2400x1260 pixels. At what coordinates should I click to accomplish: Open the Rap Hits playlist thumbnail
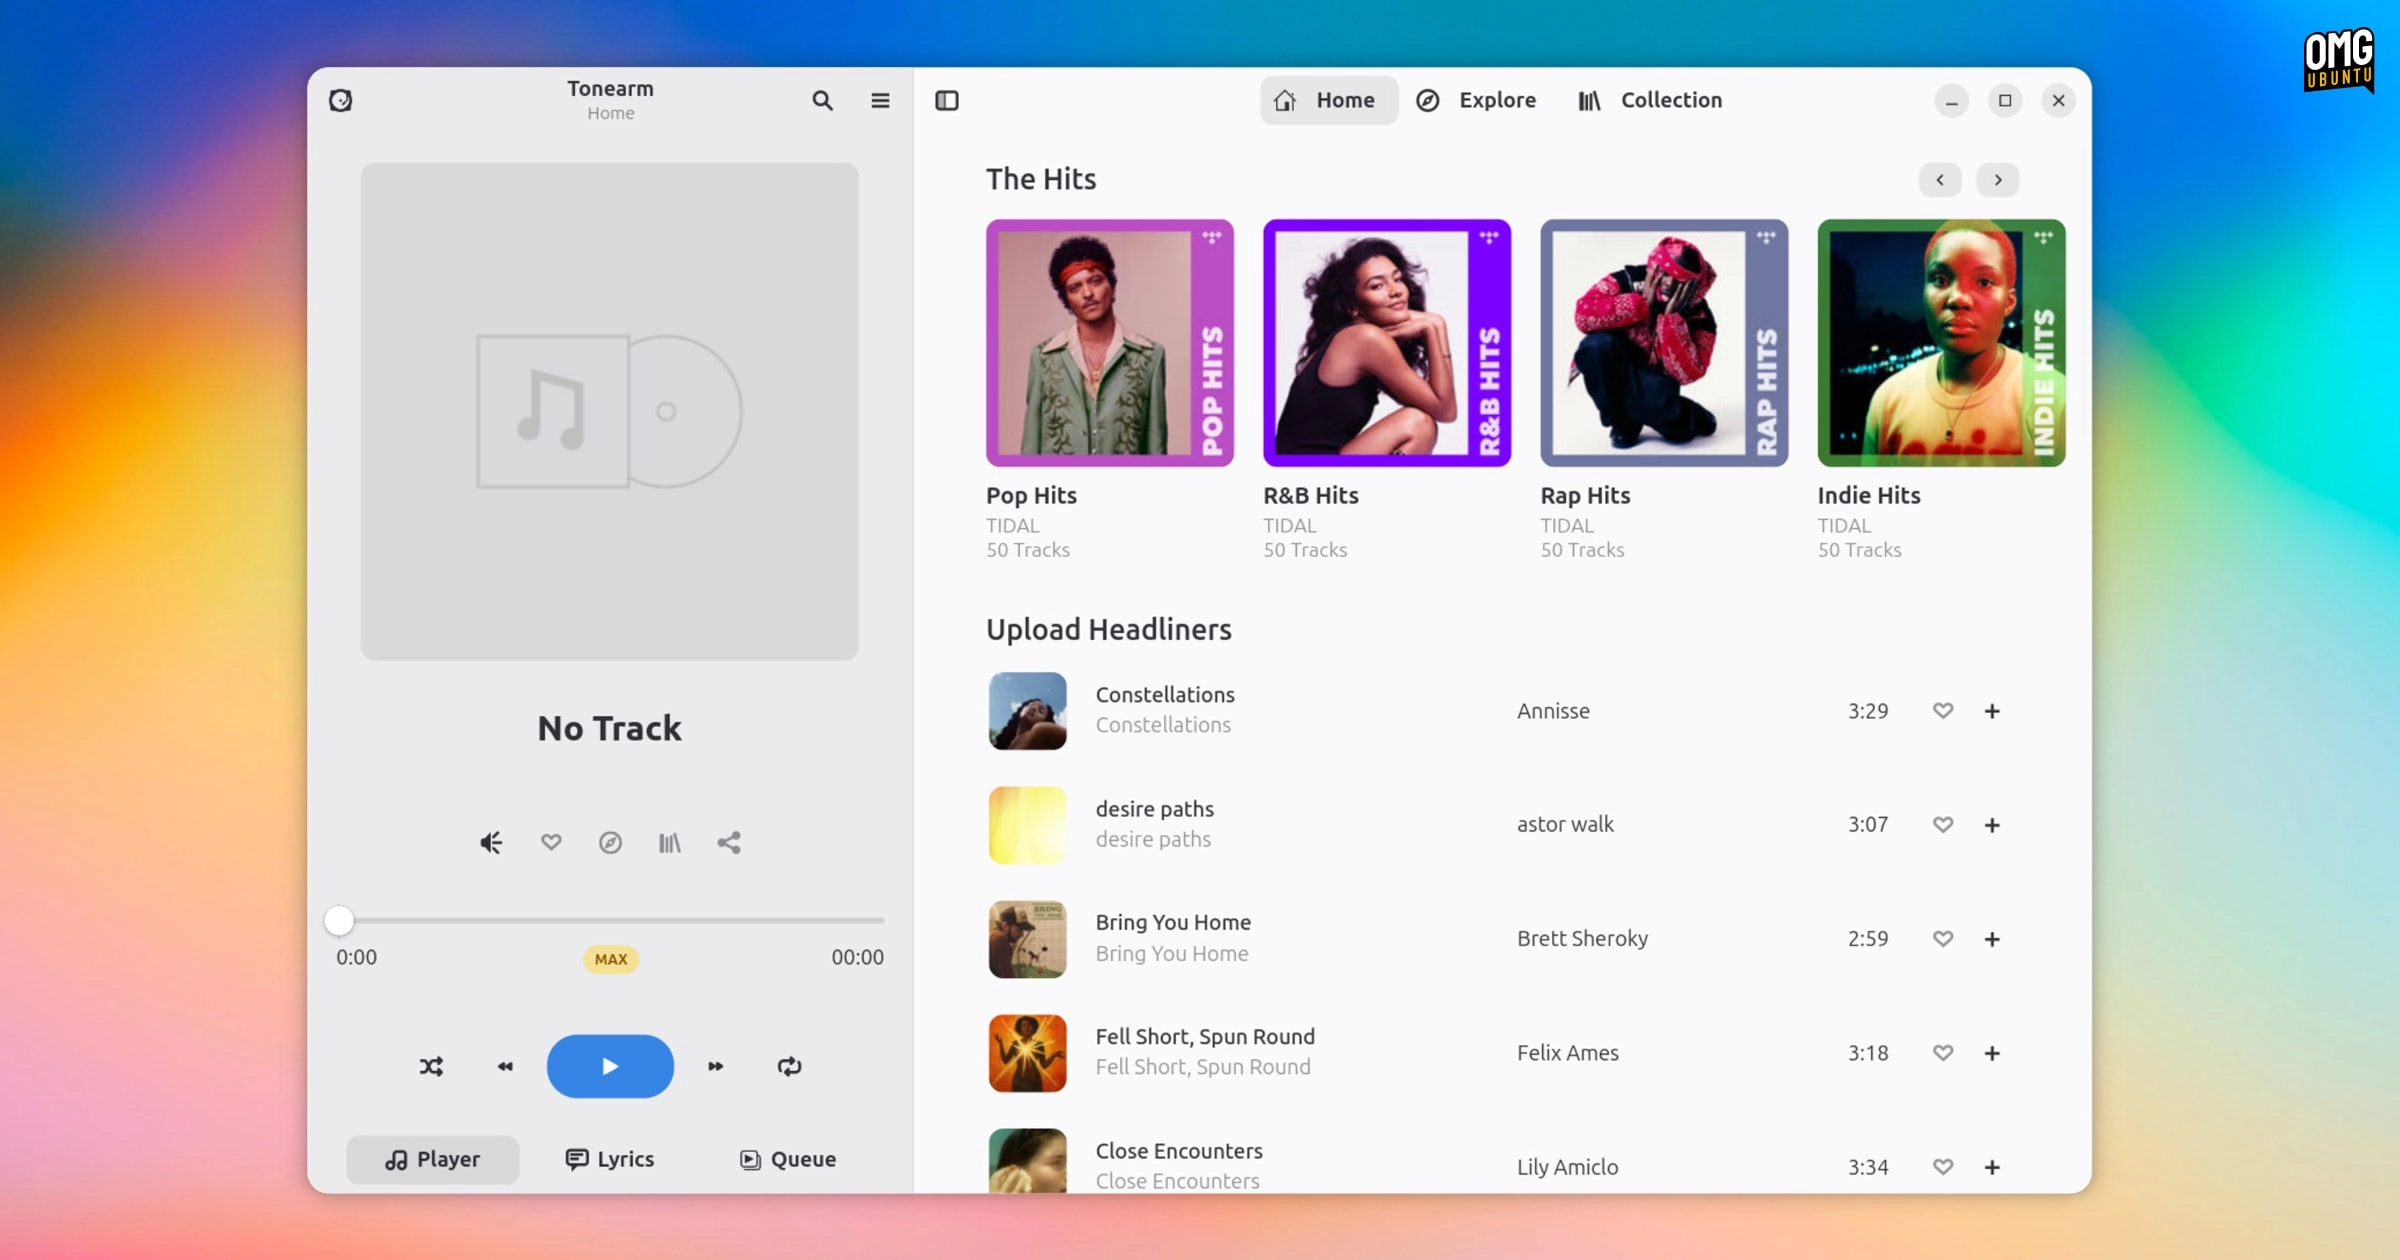[1663, 343]
